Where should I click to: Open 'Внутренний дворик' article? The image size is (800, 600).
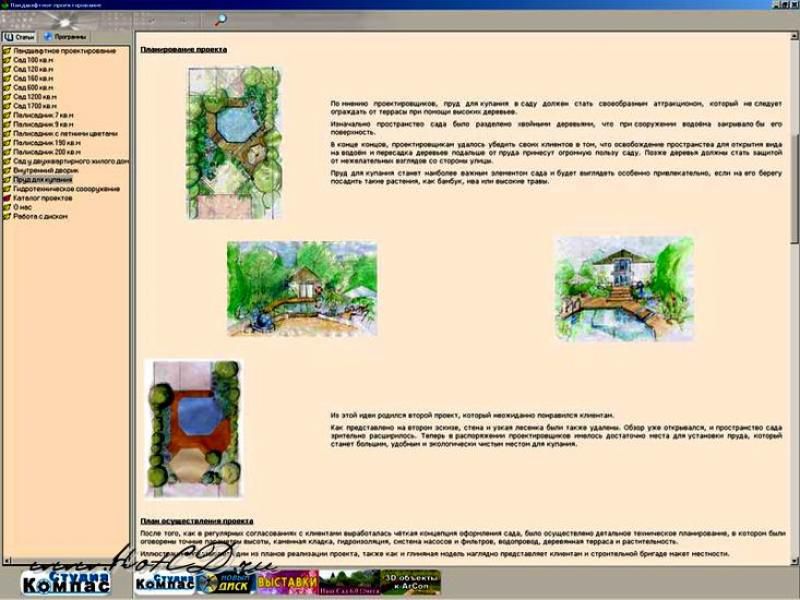(x=43, y=170)
